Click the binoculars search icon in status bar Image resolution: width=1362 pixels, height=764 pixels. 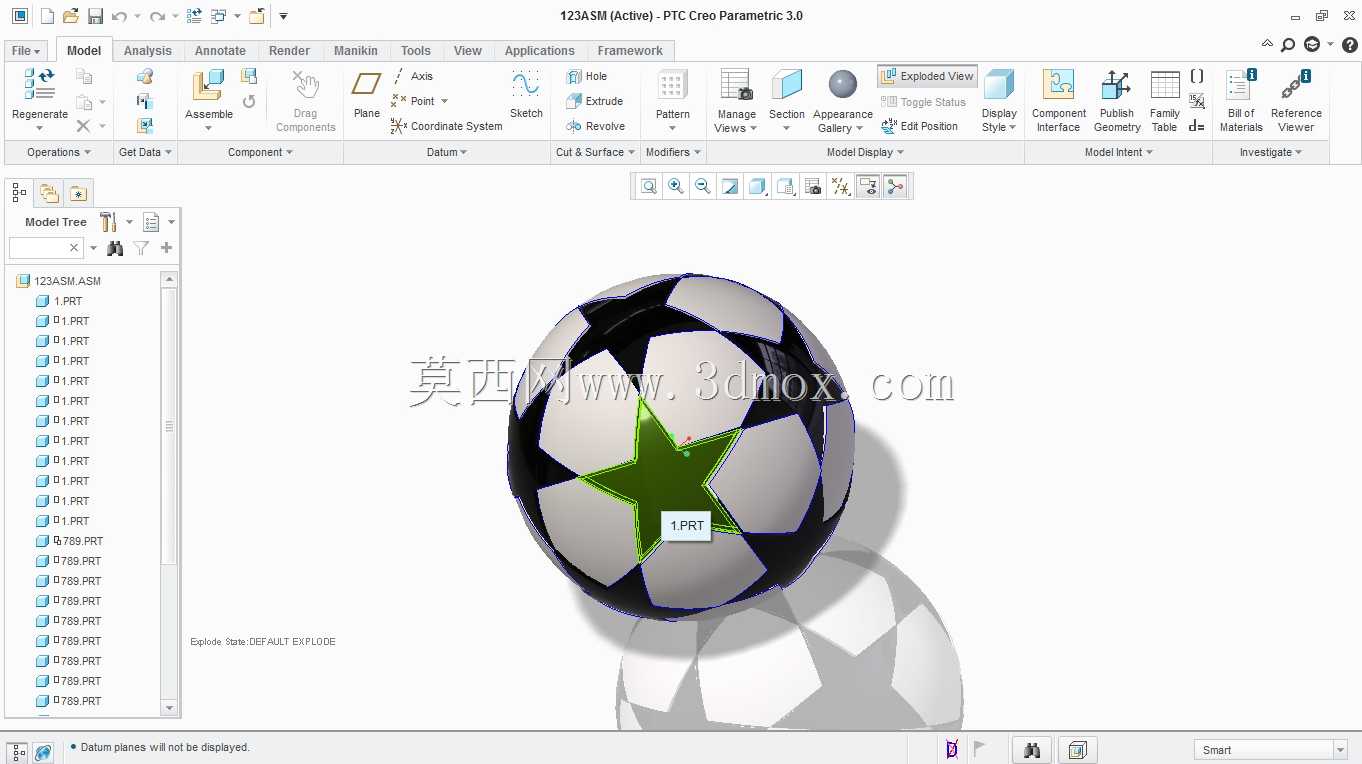1032,750
